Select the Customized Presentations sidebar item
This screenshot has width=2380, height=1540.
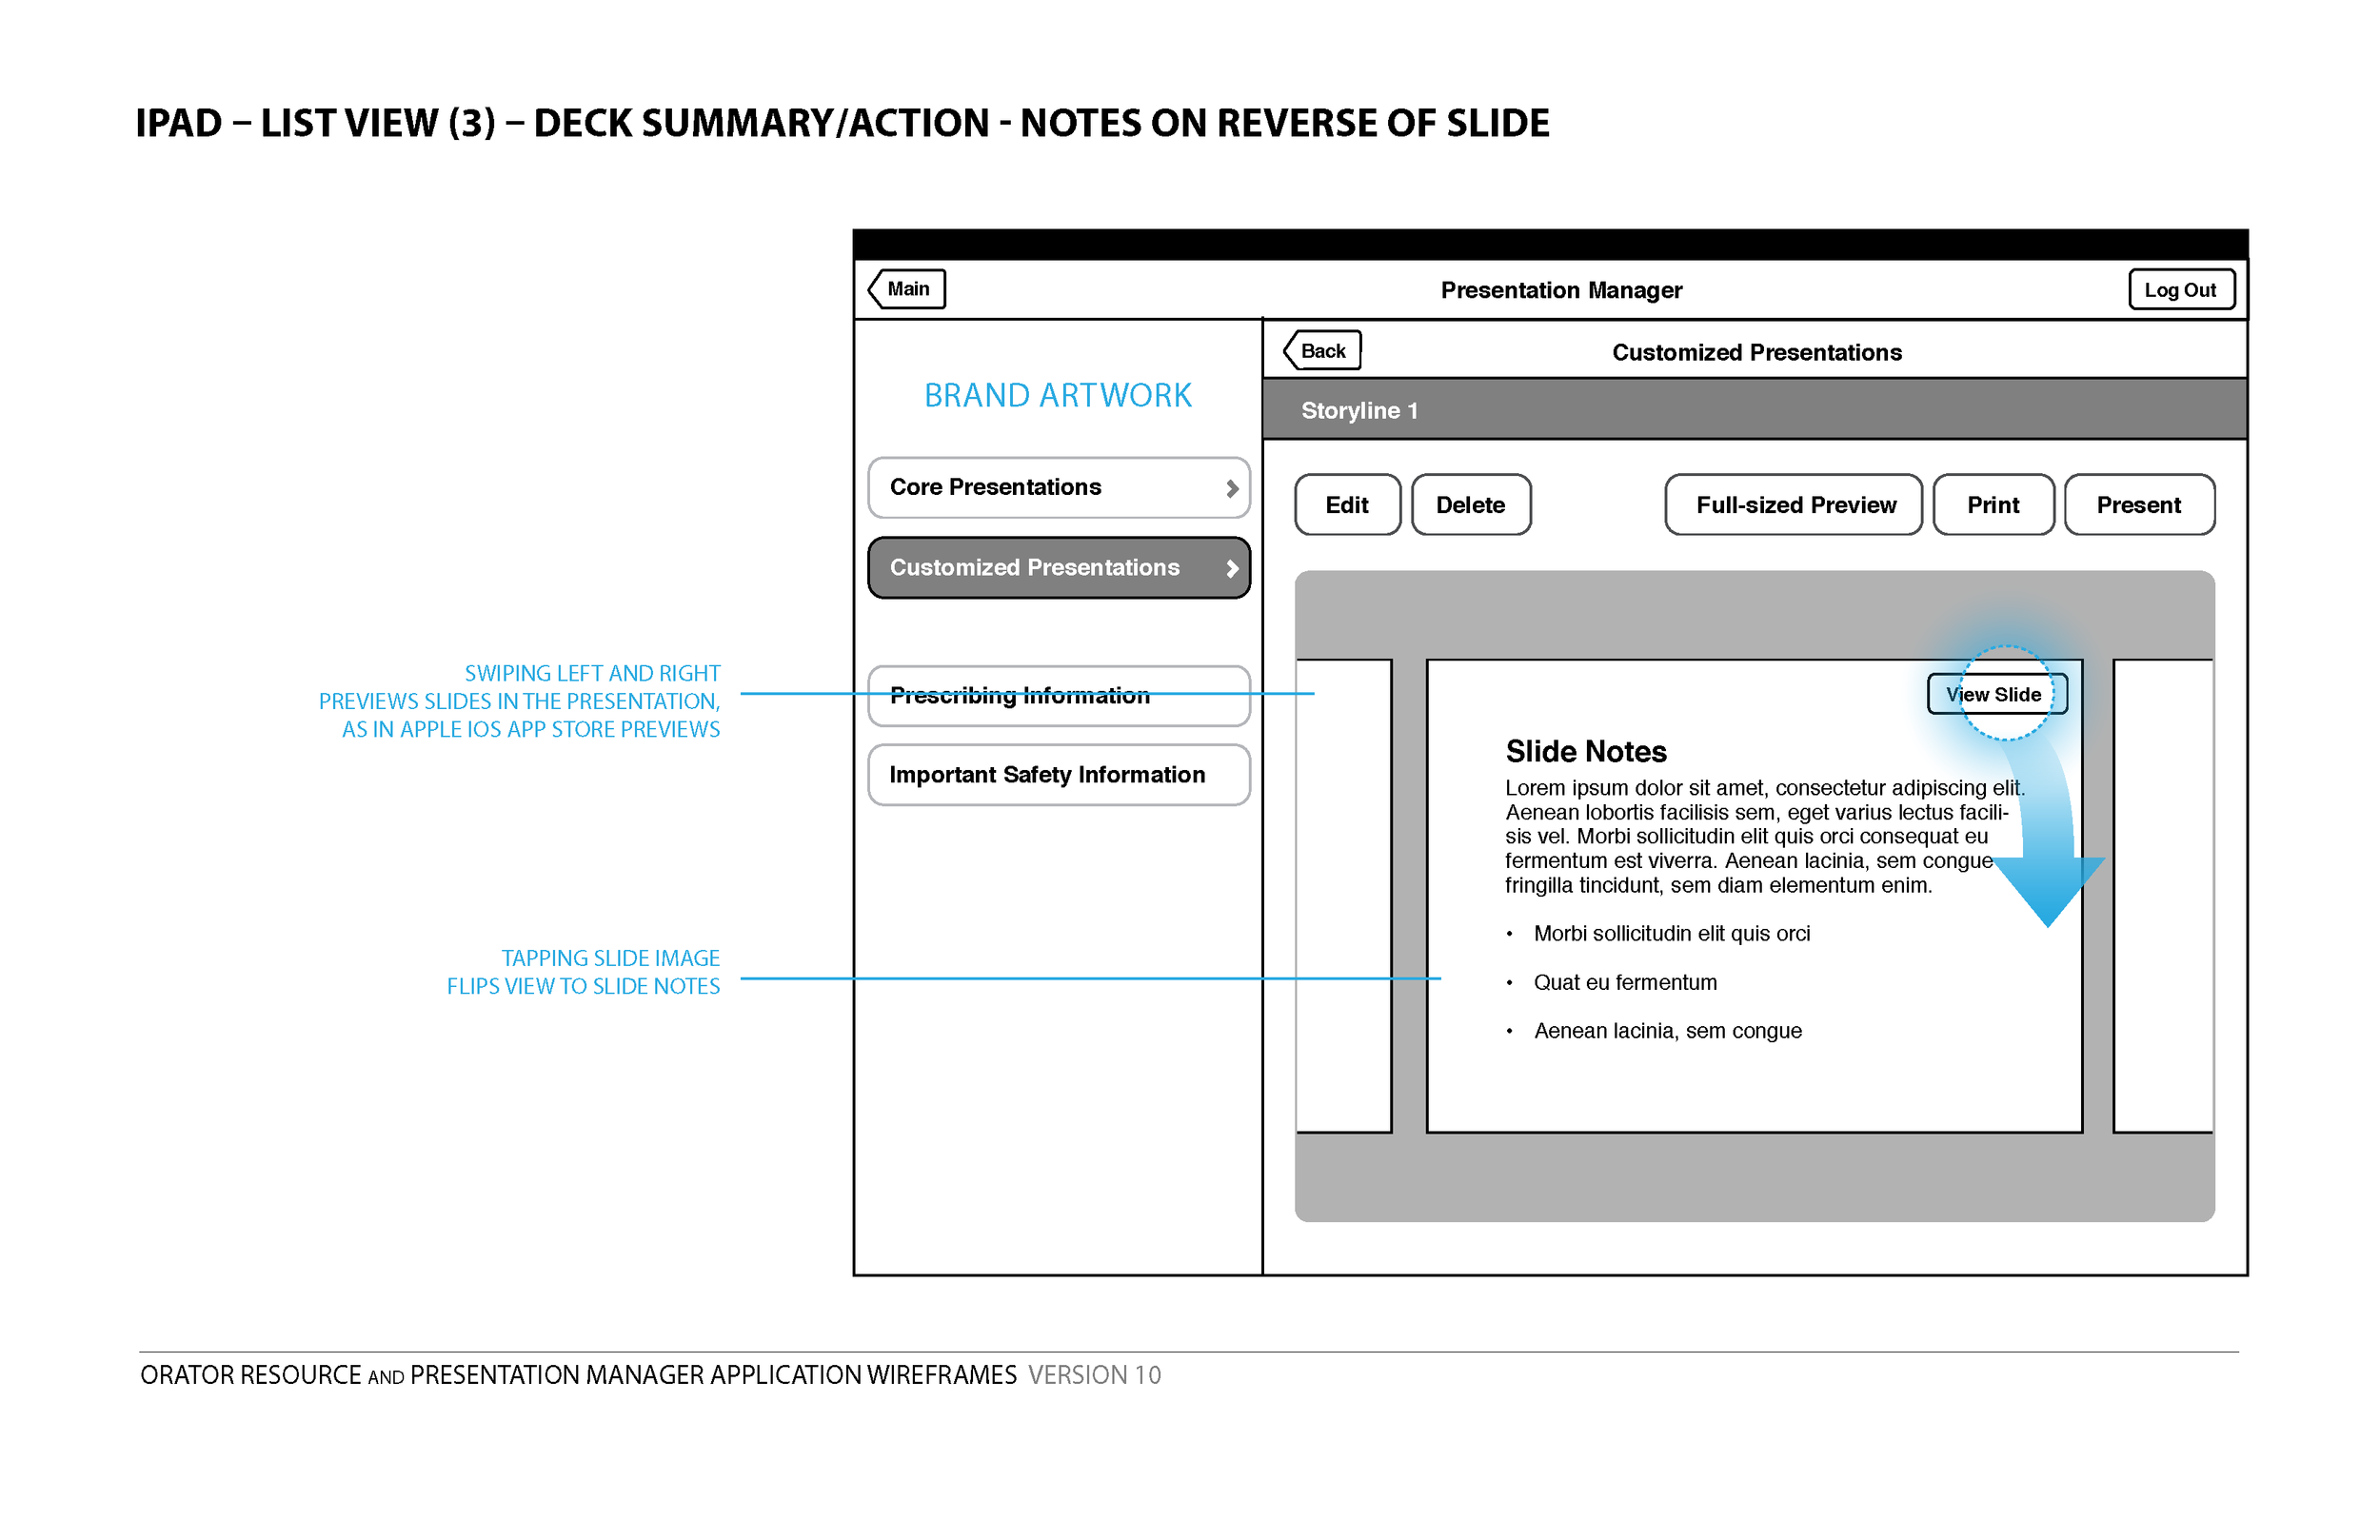[x=1059, y=568]
